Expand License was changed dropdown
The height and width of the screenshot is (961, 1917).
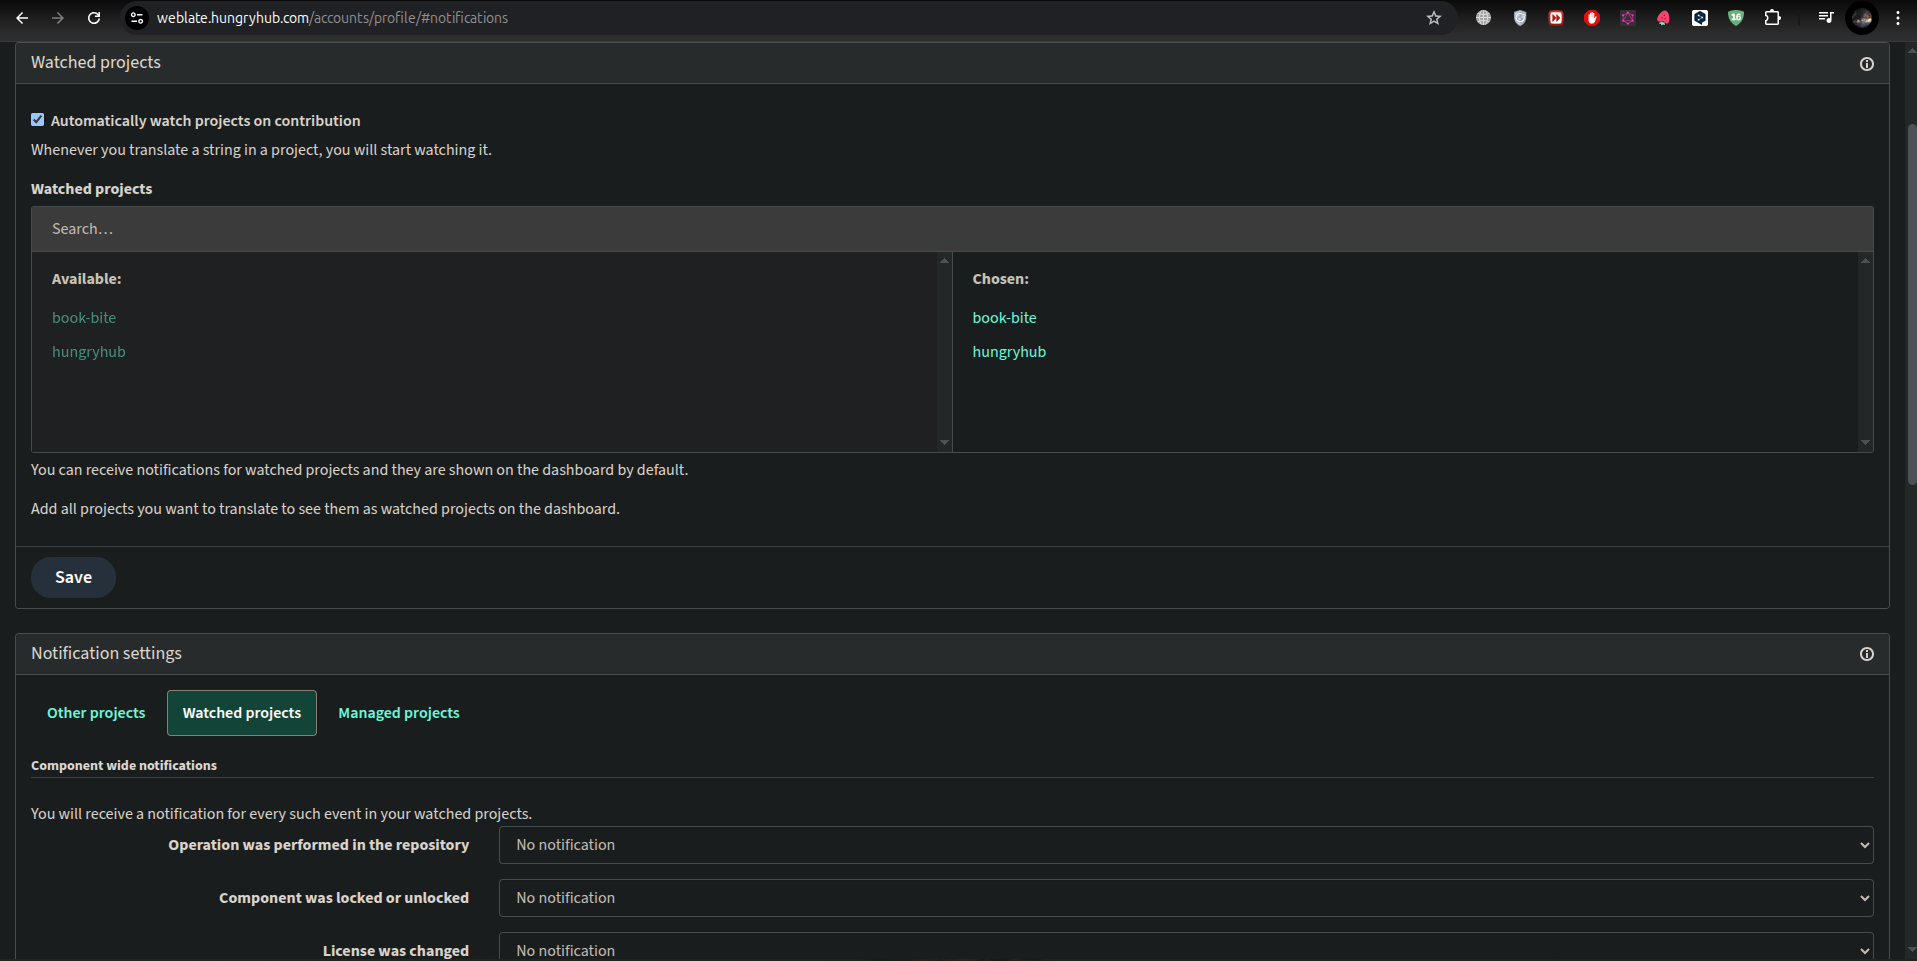click(x=1185, y=949)
